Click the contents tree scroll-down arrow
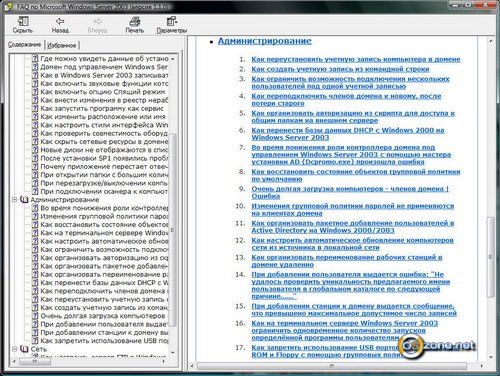Image resolution: width=500 pixels, height=376 pixels. point(173,352)
